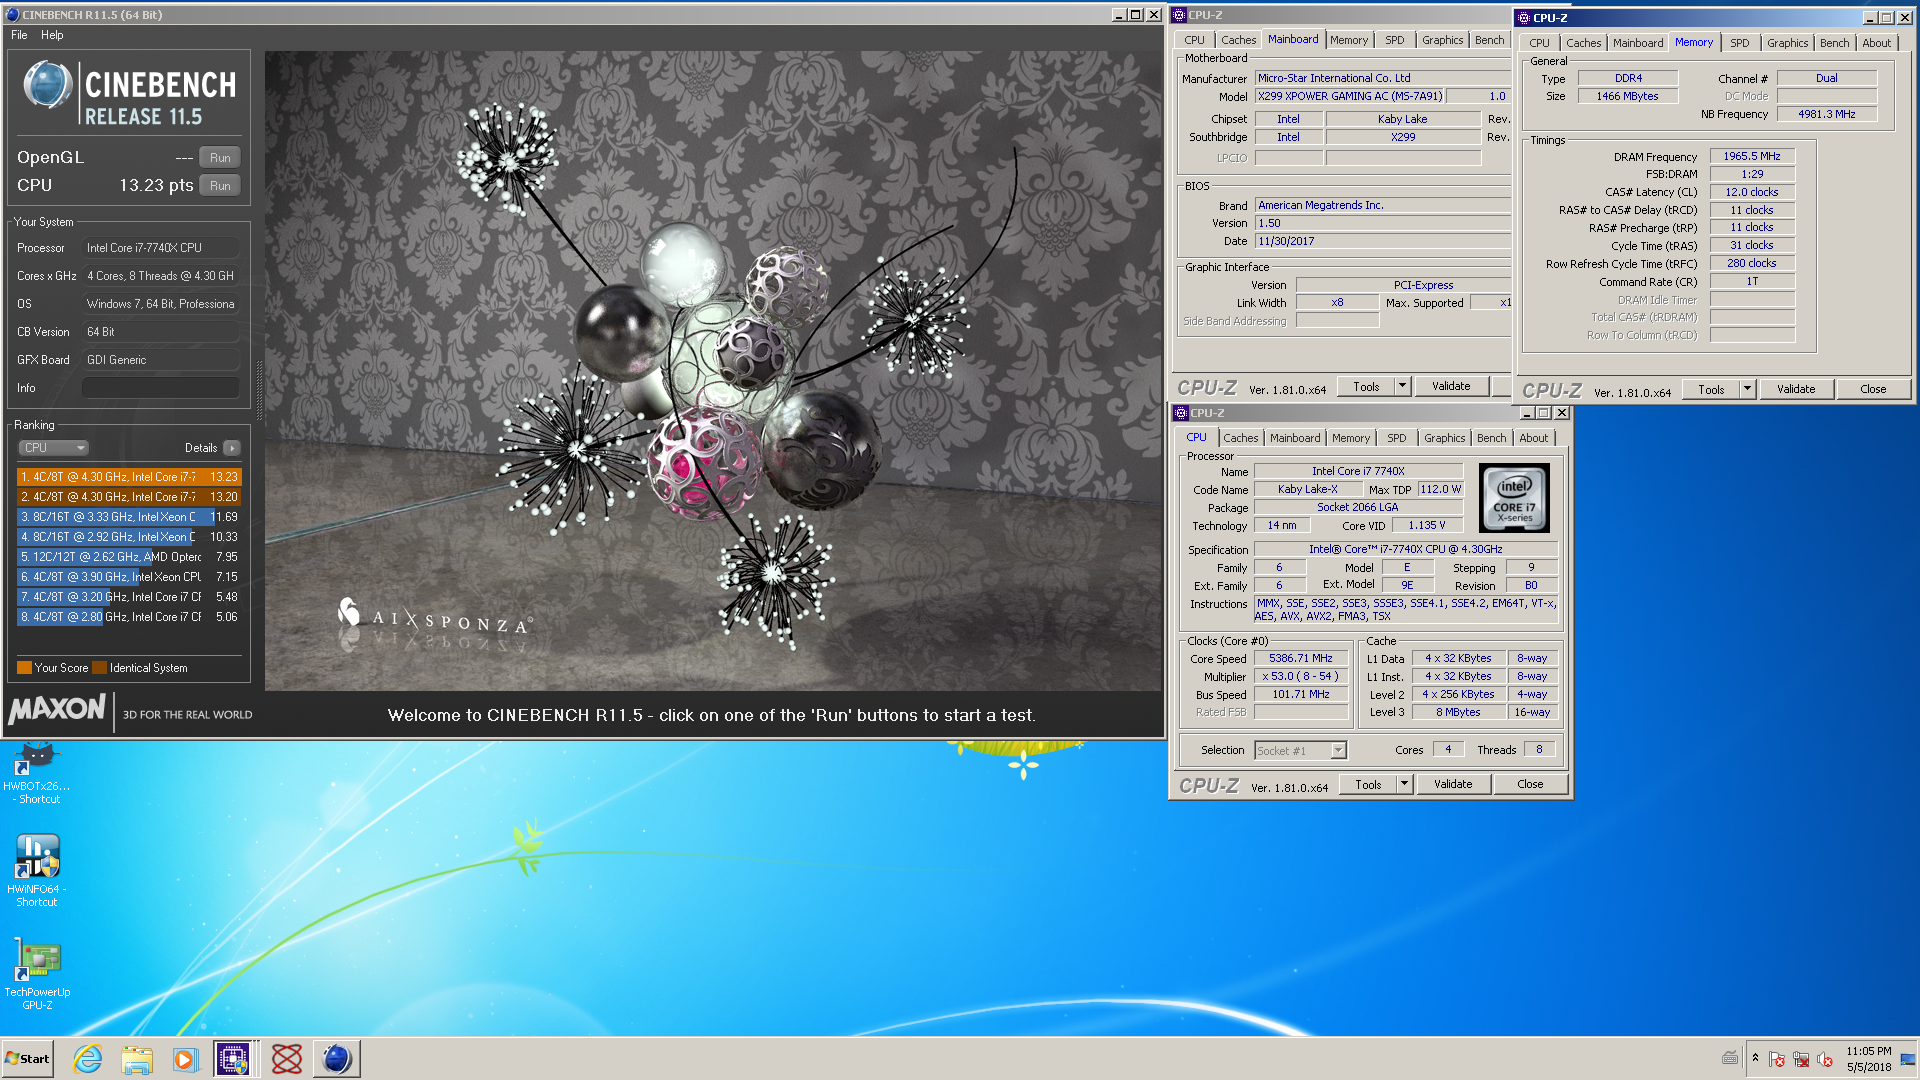Viewport: 1920px width, 1080px height.
Task: Run the OpenGL benchmark
Action: pyautogui.click(x=220, y=158)
